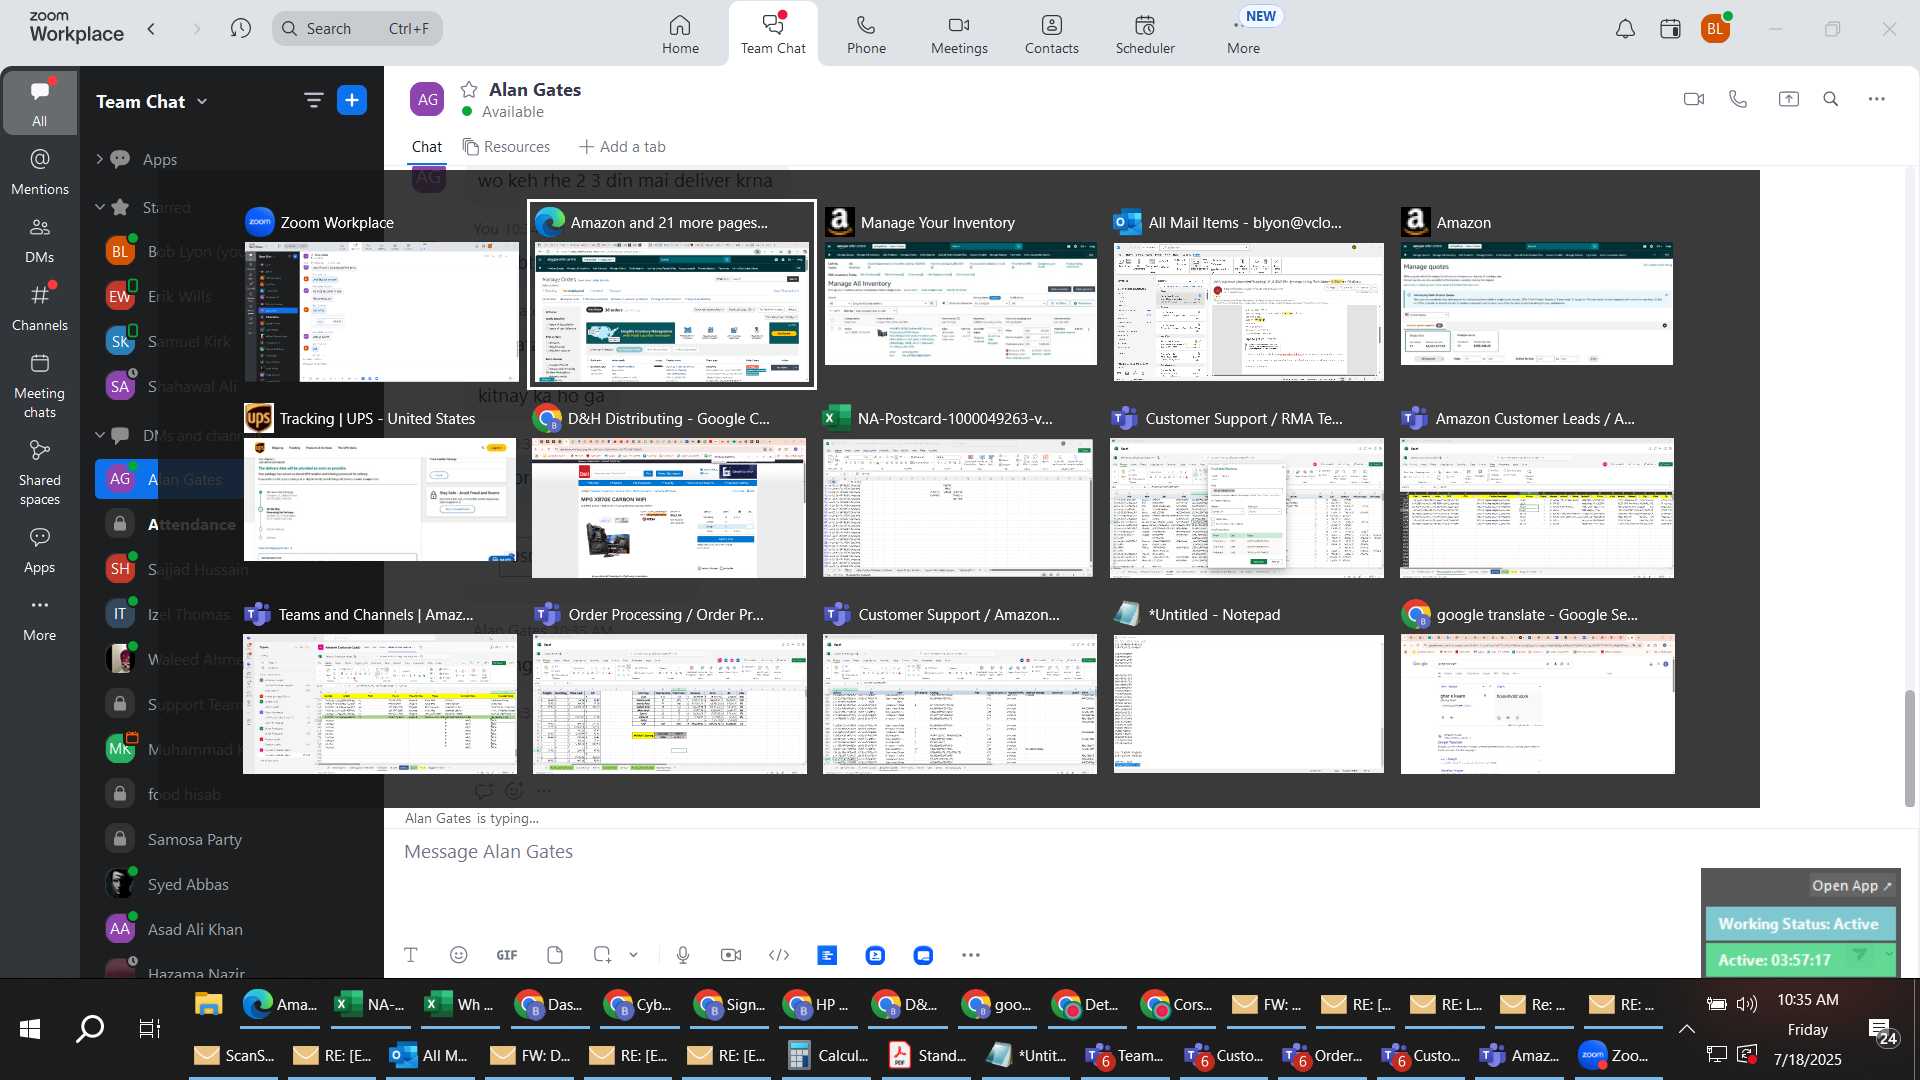Open the notifications bell
1920x1080 pixels.
tap(1625, 29)
